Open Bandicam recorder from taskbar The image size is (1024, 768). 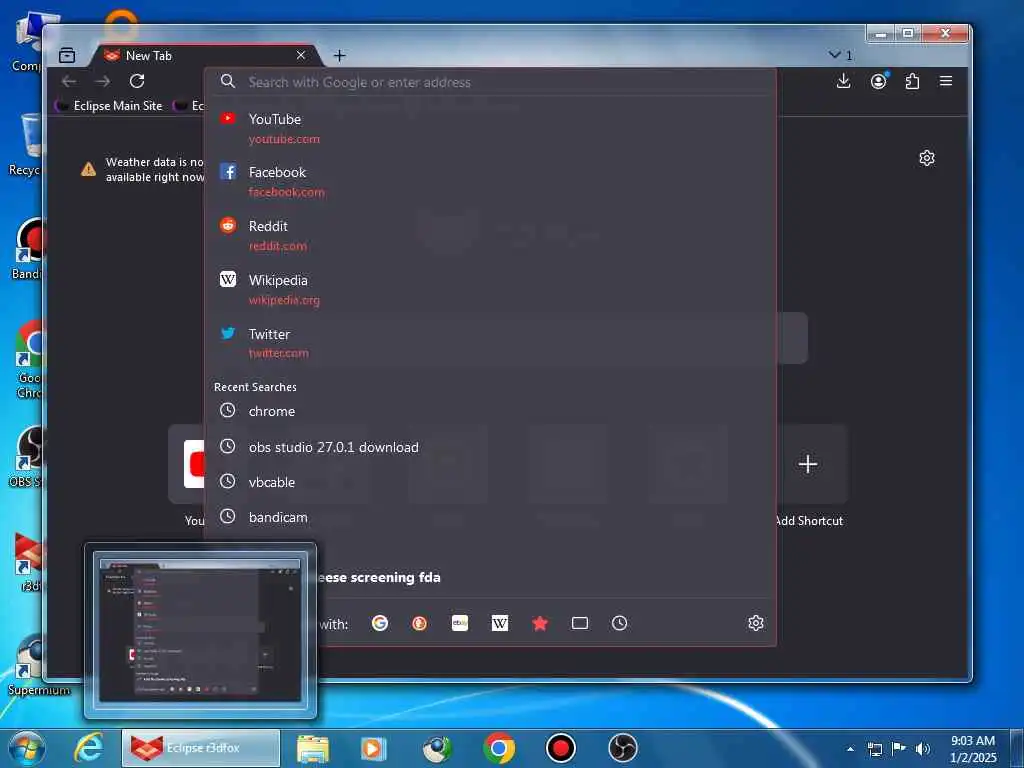click(561, 748)
